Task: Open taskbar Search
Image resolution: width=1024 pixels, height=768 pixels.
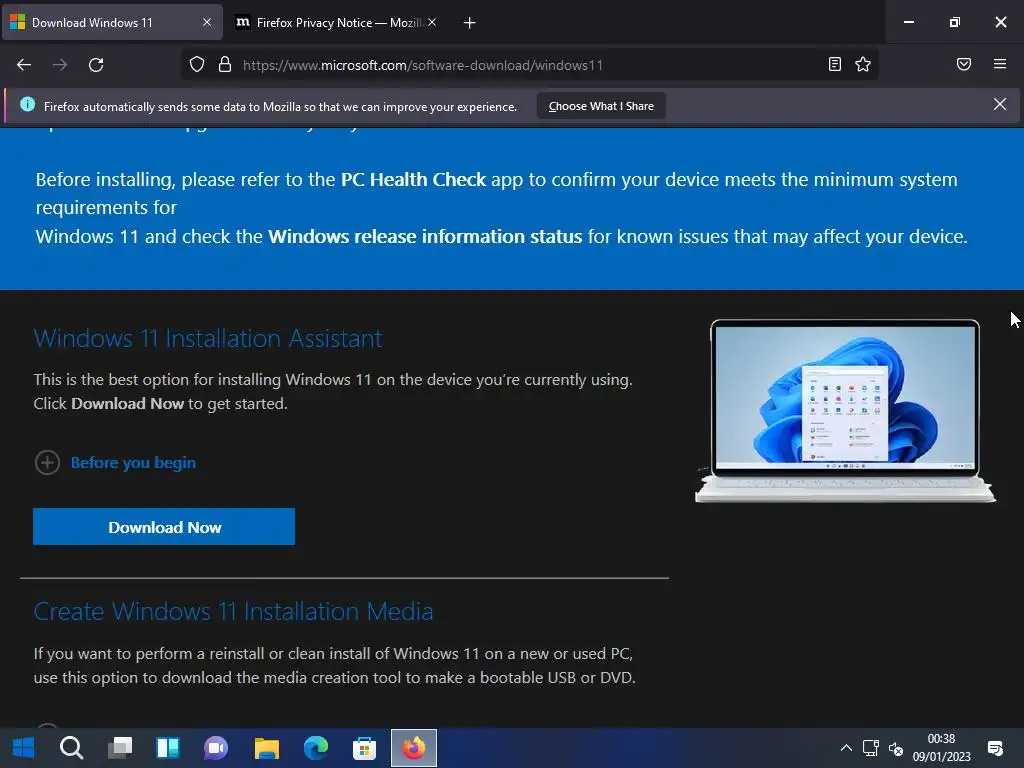Action: (71, 748)
